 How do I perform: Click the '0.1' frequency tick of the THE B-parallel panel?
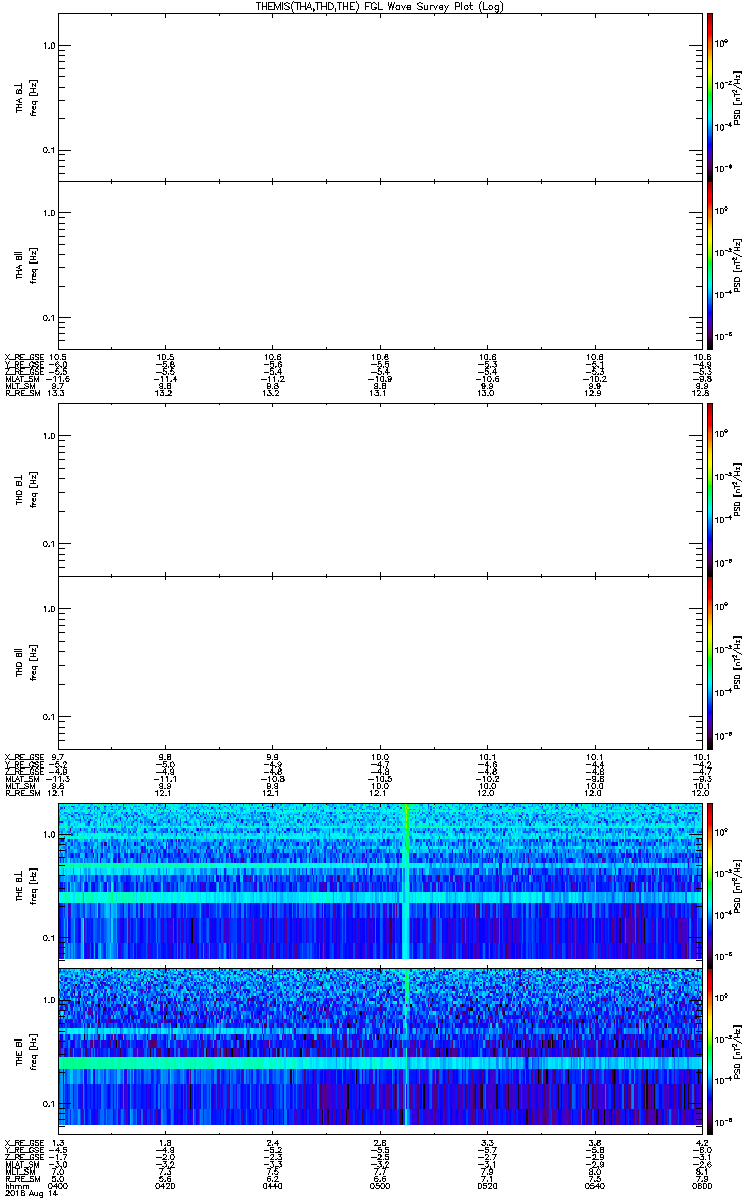tap(50, 1103)
